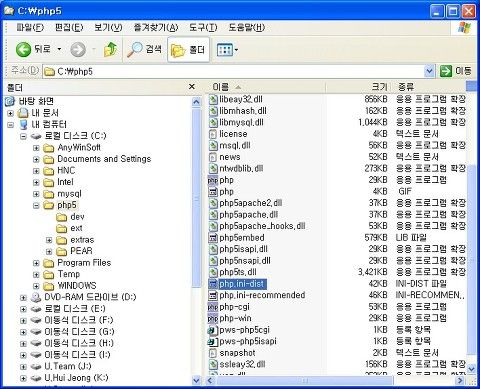Select the ssleay32.dll file icon
The width and height of the screenshot is (480, 389).
(x=213, y=365)
